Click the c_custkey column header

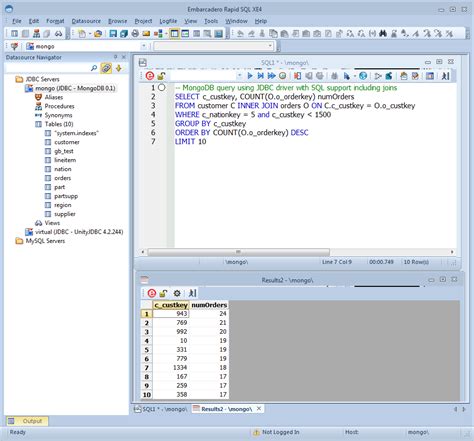click(171, 305)
